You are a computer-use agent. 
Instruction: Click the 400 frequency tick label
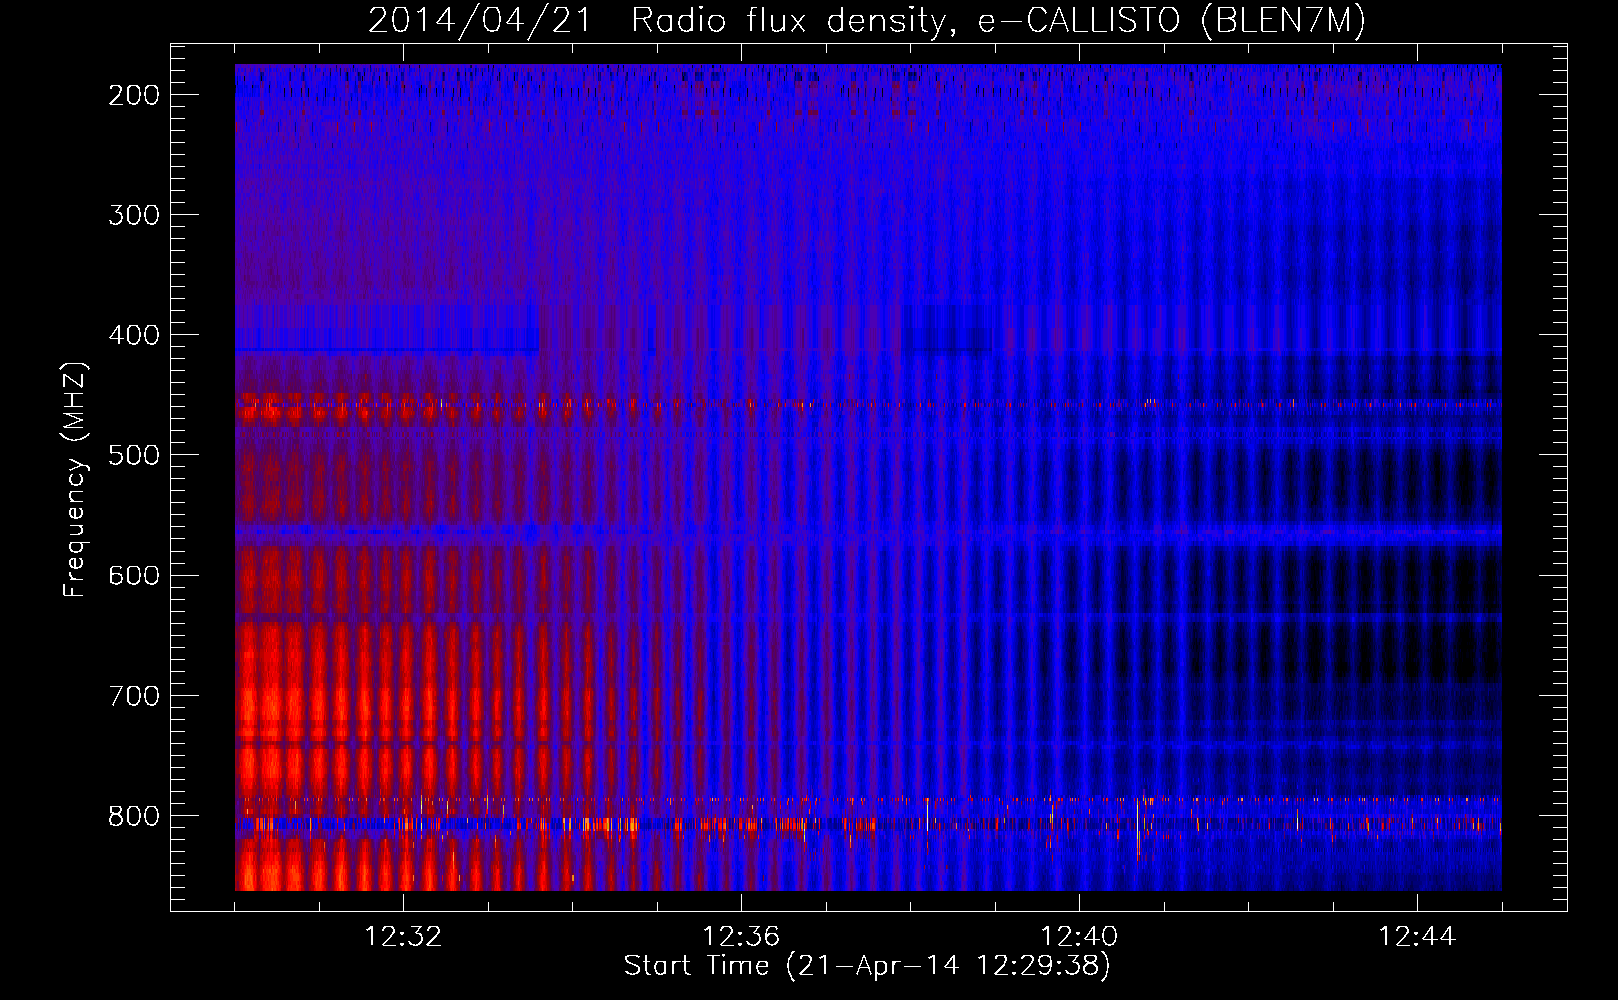134,335
